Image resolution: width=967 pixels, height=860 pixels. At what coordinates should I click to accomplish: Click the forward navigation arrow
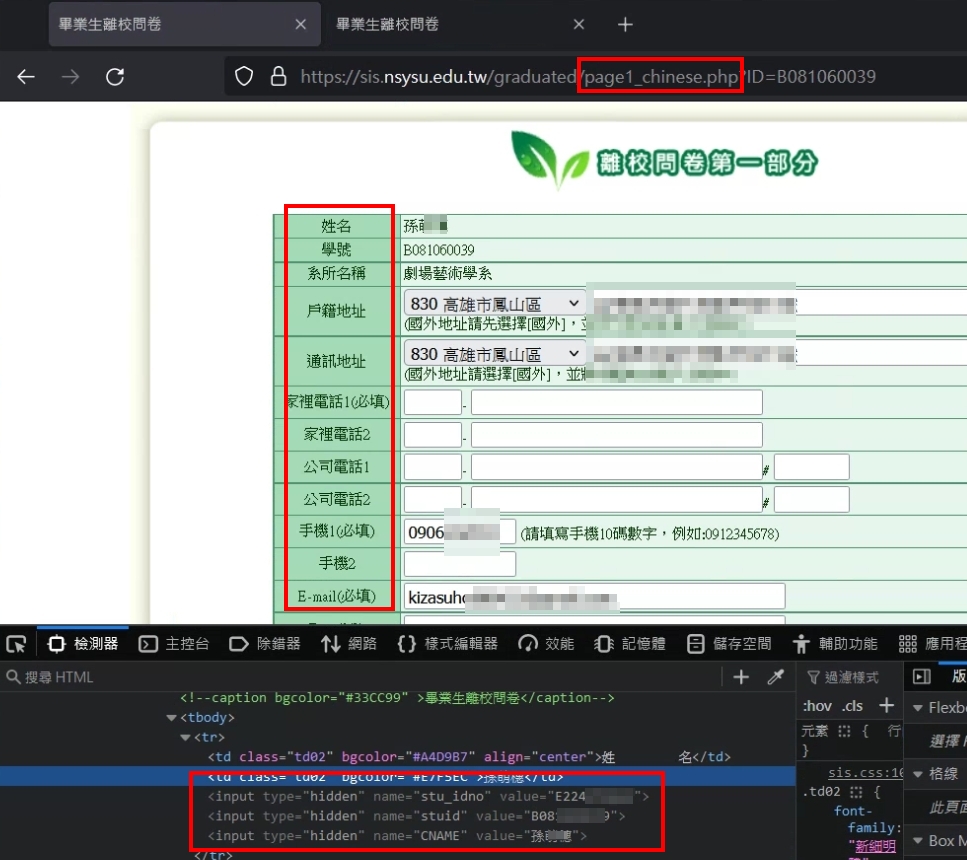pos(70,76)
